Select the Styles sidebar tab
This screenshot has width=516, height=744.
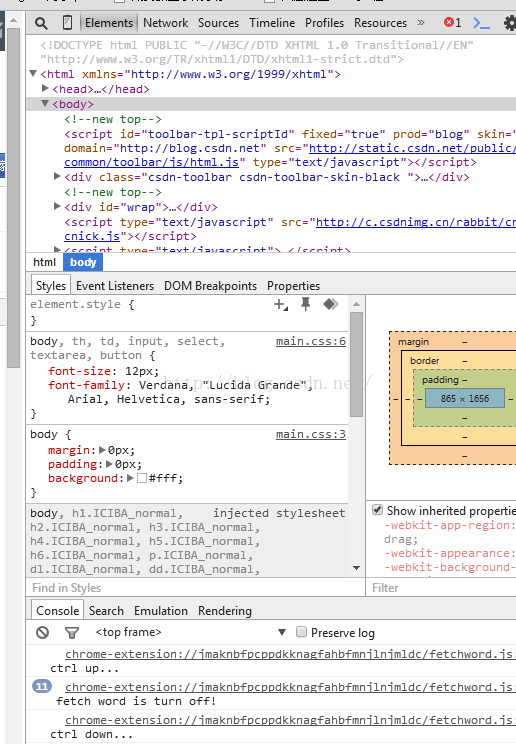click(x=51, y=286)
